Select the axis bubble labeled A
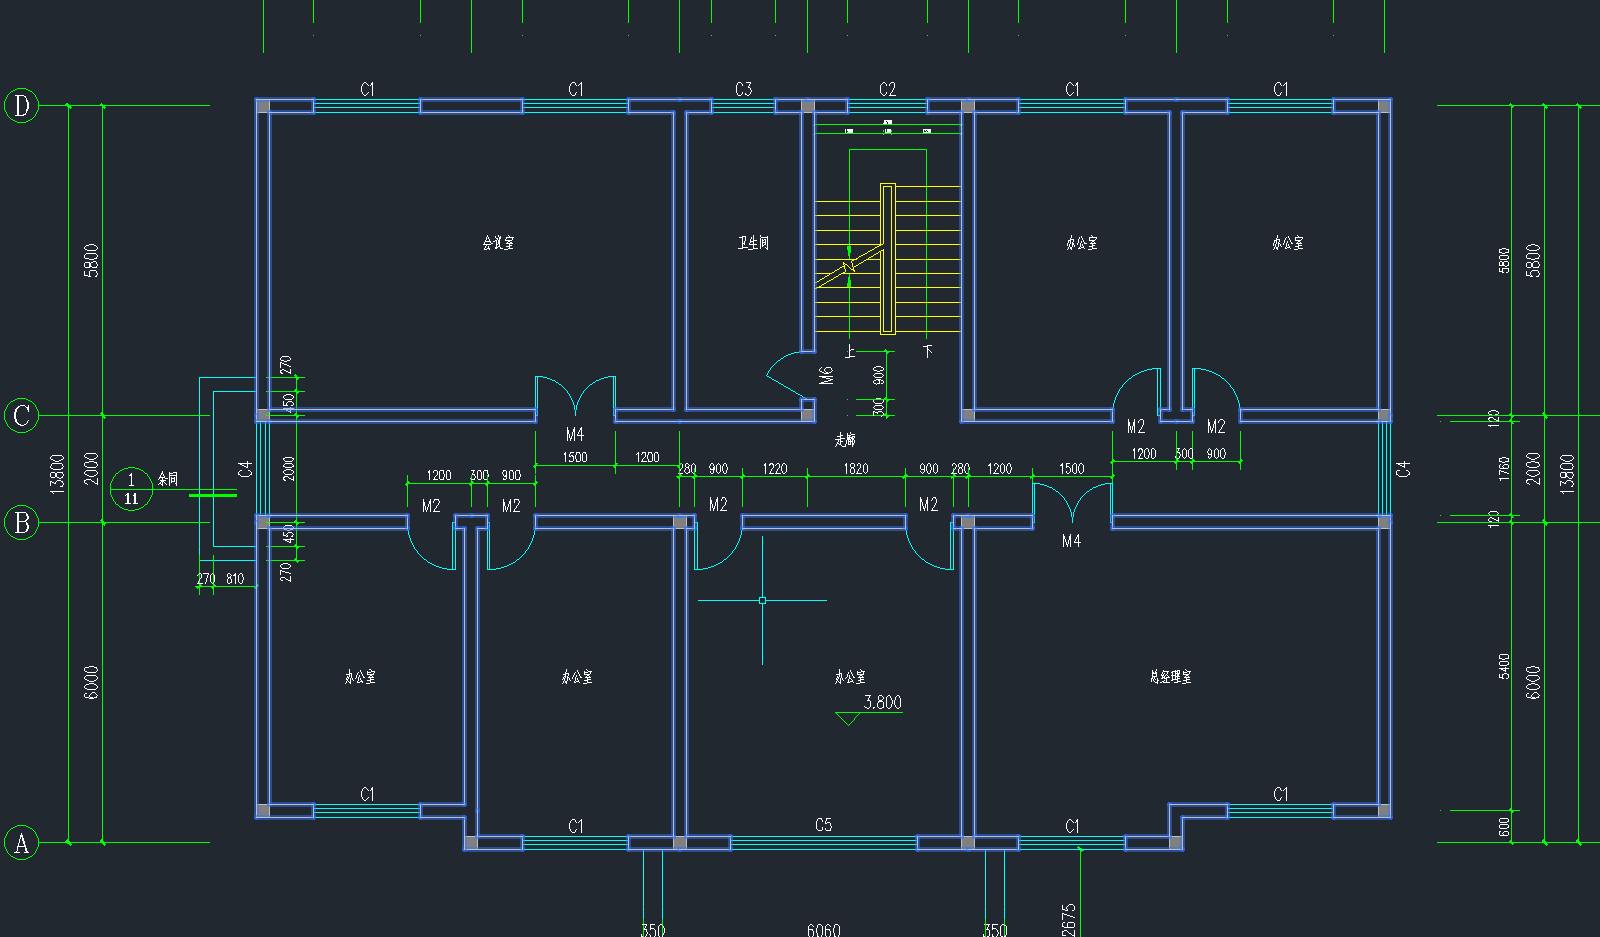Viewport: 1600px width, 937px height. (21, 843)
